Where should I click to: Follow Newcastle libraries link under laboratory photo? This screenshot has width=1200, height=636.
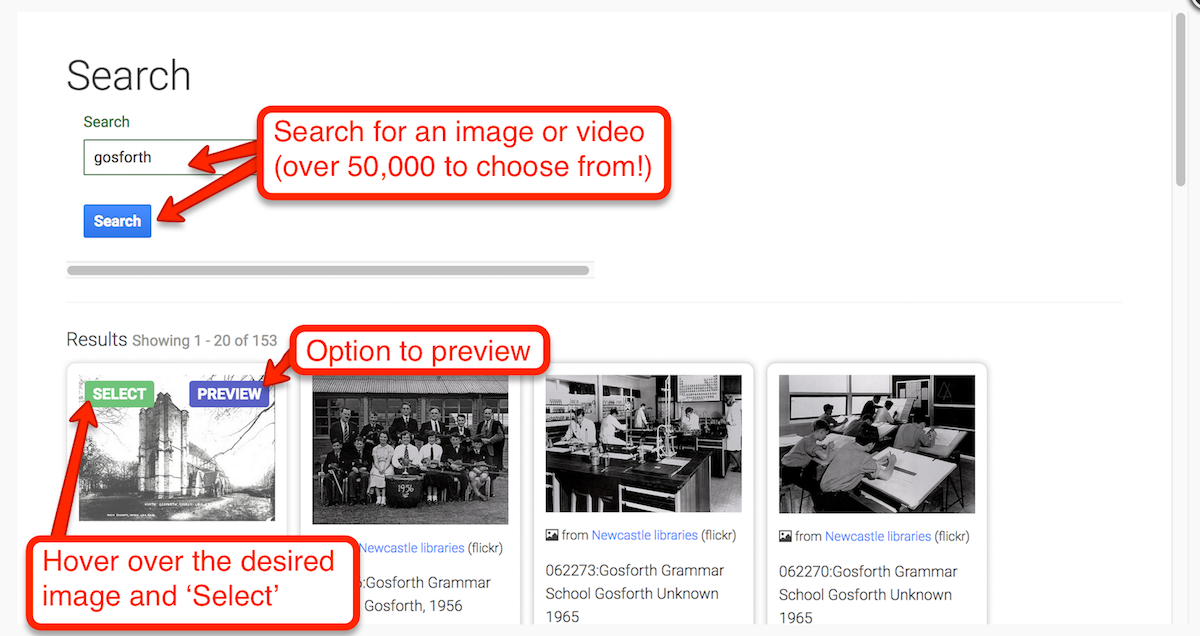(644, 535)
